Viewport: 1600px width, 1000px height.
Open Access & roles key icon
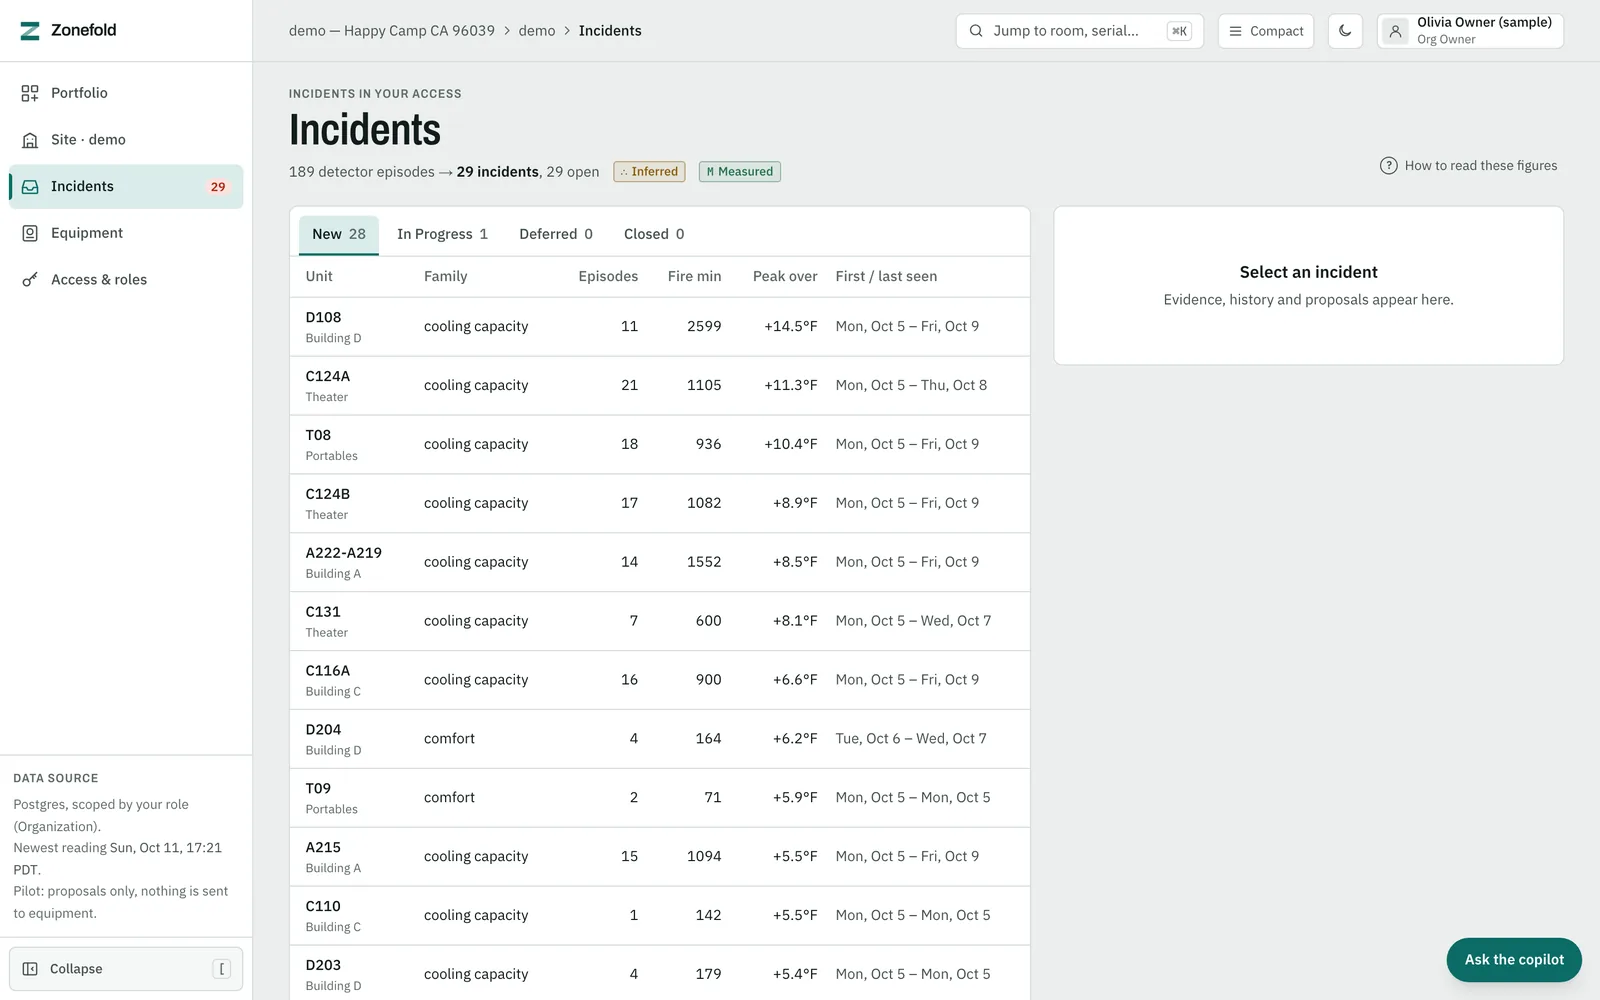point(30,280)
